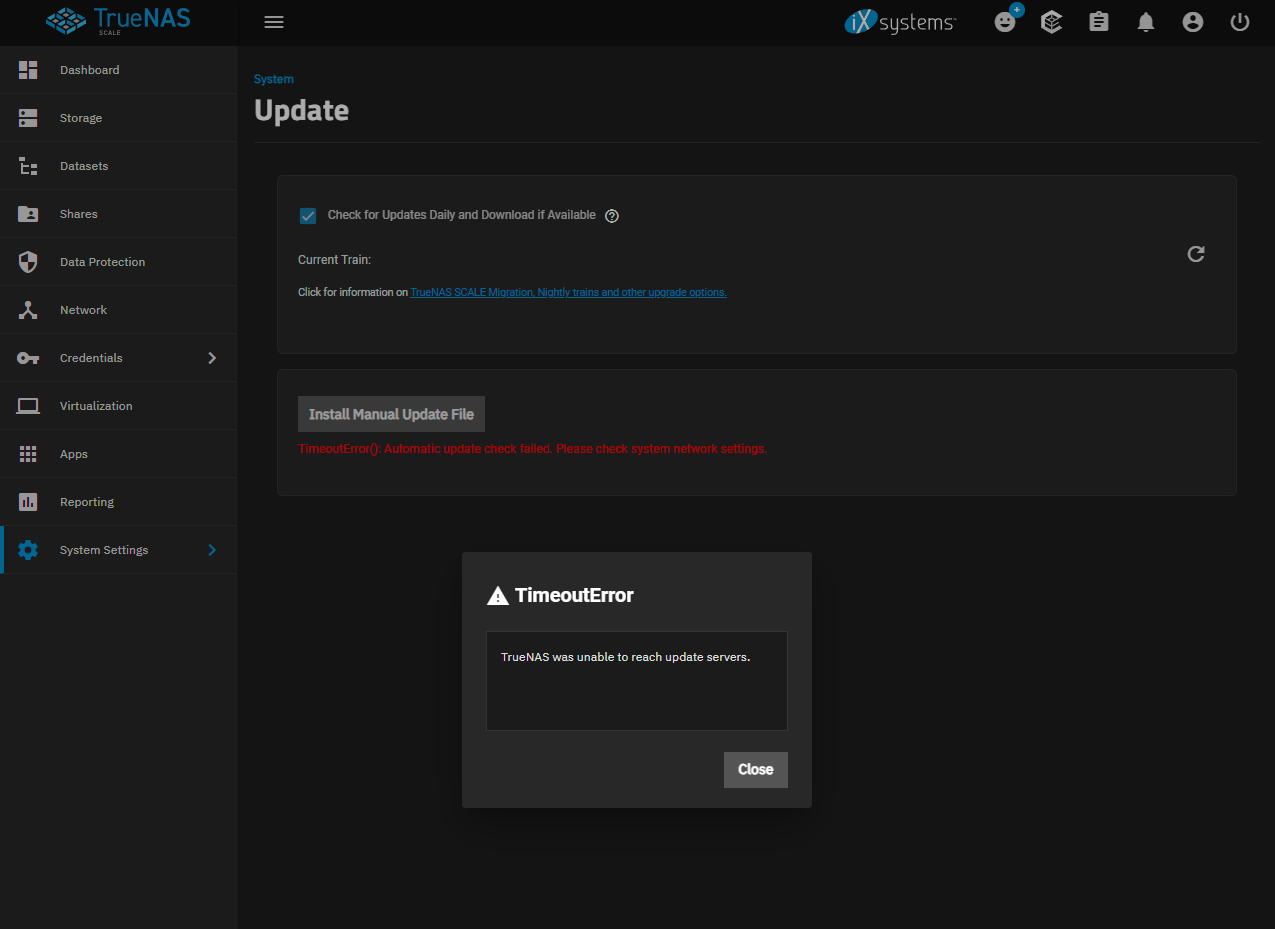Click the Current Train label
Image resolution: width=1275 pixels, height=929 pixels.
(x=334, y=260)
